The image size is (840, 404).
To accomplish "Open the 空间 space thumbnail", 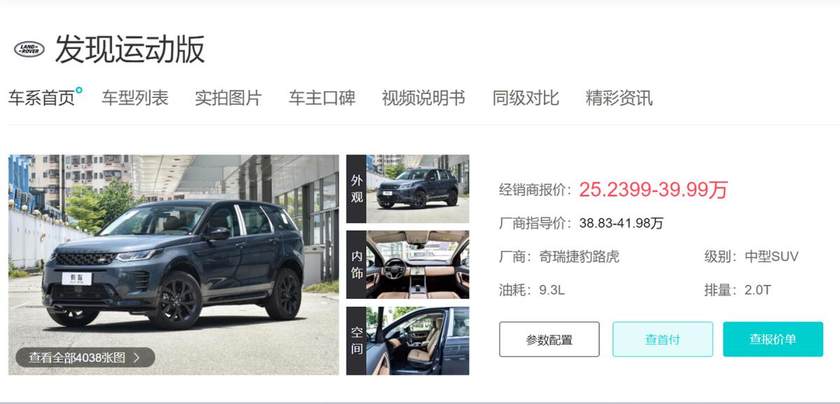I will [408, 341].
